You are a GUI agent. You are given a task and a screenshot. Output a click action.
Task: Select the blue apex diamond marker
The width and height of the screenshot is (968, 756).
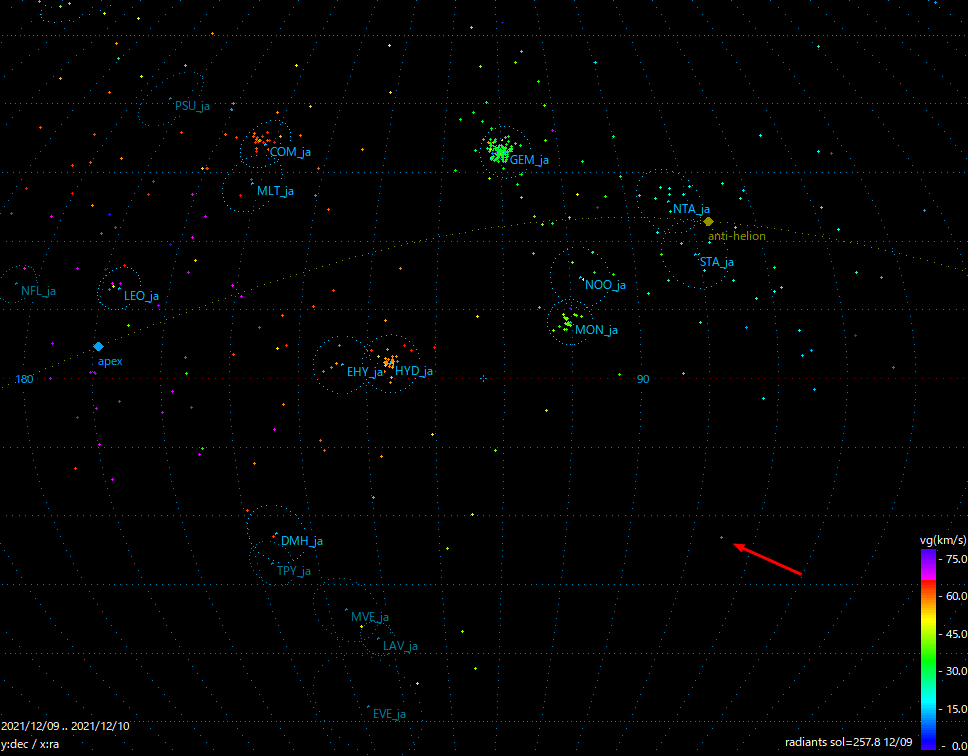coord(97,345)
